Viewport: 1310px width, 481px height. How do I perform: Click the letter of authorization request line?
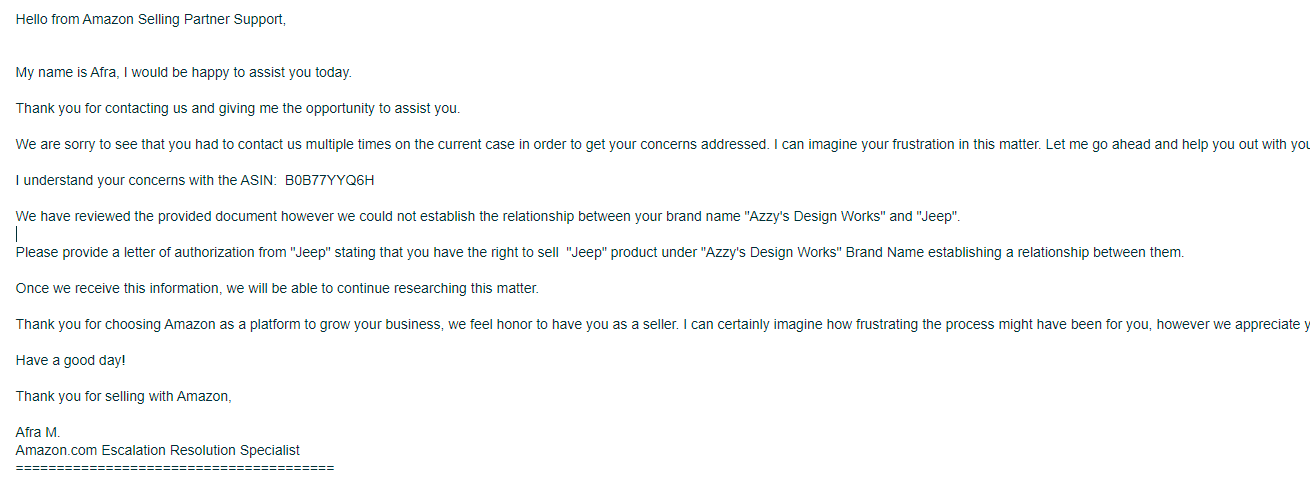(x=600, y=253)
